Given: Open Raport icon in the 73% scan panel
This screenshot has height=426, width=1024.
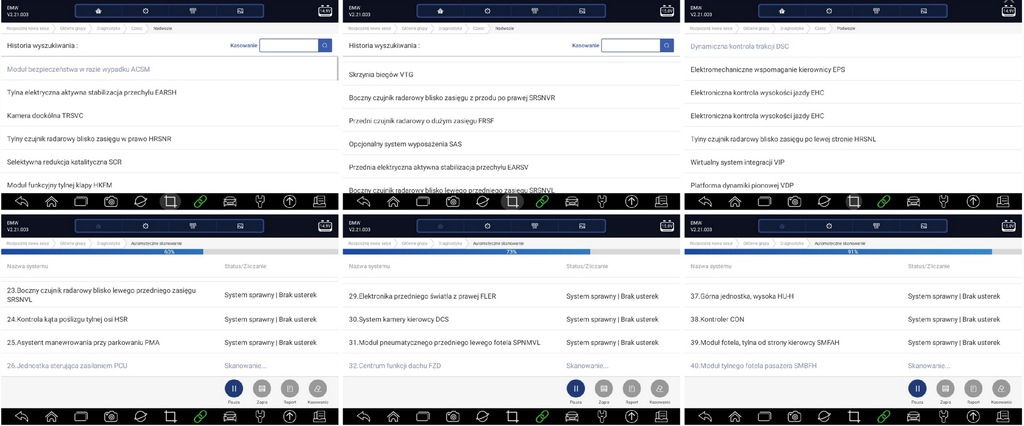Looking at the screenshot, I should point(632,389).
